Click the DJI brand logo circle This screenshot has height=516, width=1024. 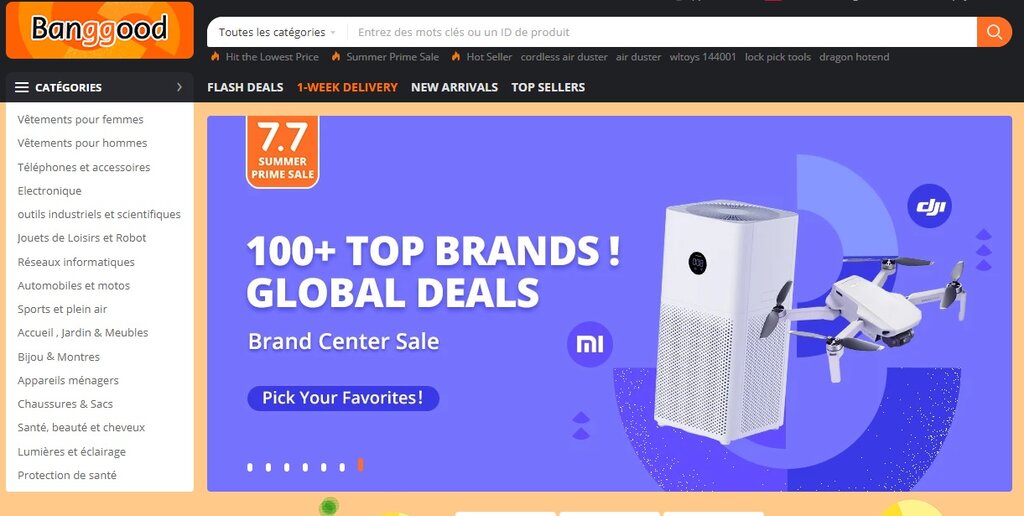(929, 206)
